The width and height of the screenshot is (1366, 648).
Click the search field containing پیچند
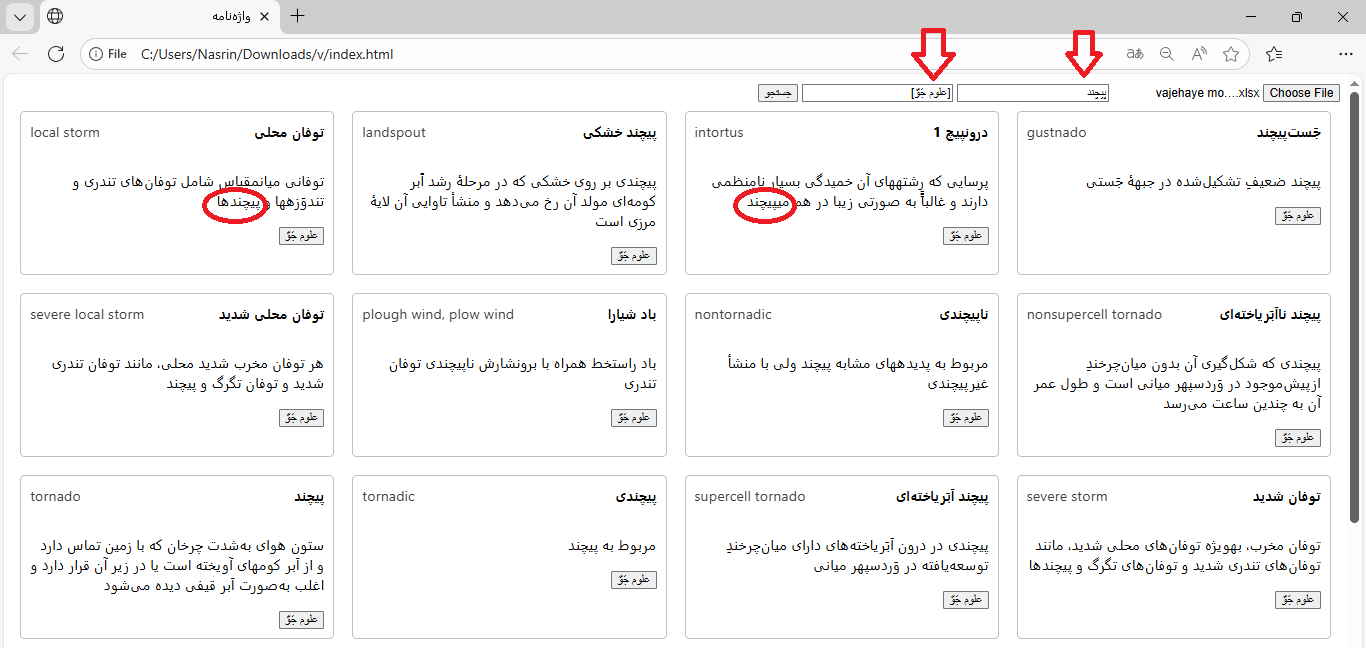coord(1033,93)
